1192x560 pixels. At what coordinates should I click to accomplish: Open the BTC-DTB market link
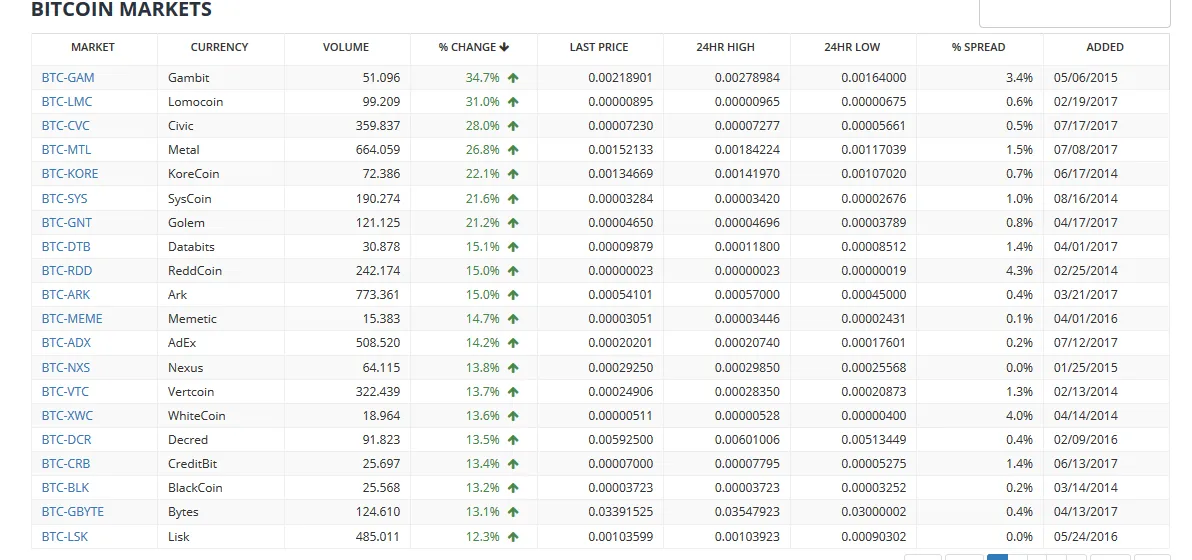tap(66, 247)
